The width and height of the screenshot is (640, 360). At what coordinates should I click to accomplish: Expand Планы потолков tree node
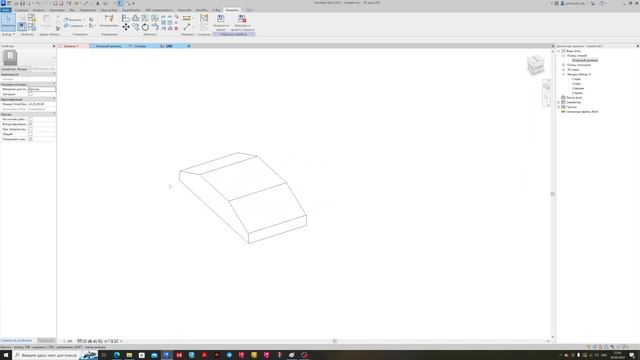pyautogui.click(x=564, y=65)
